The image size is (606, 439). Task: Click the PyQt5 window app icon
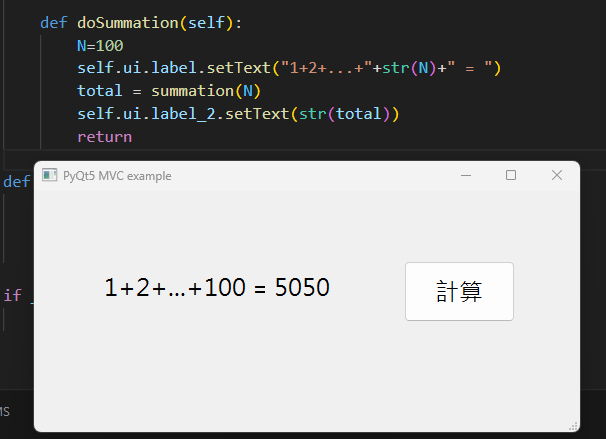click(x=49, y=176)
